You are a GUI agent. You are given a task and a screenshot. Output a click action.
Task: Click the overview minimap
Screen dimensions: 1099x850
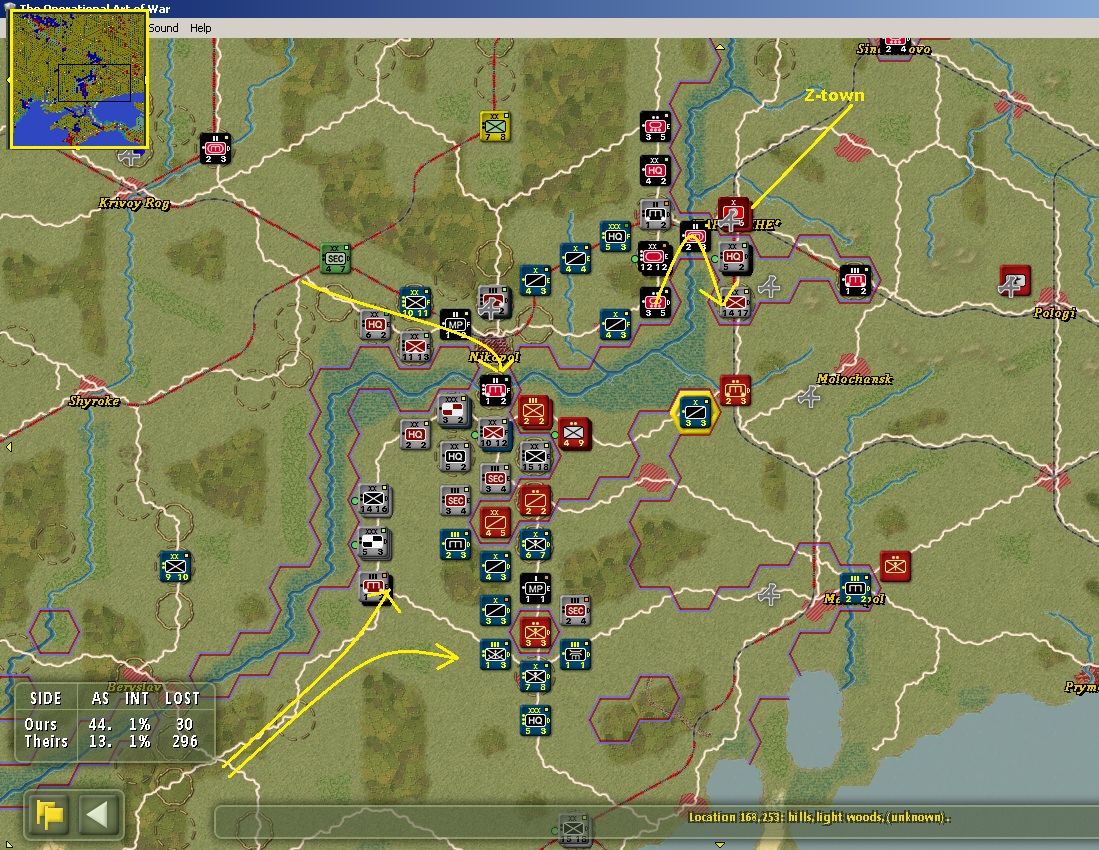(78, 78)
